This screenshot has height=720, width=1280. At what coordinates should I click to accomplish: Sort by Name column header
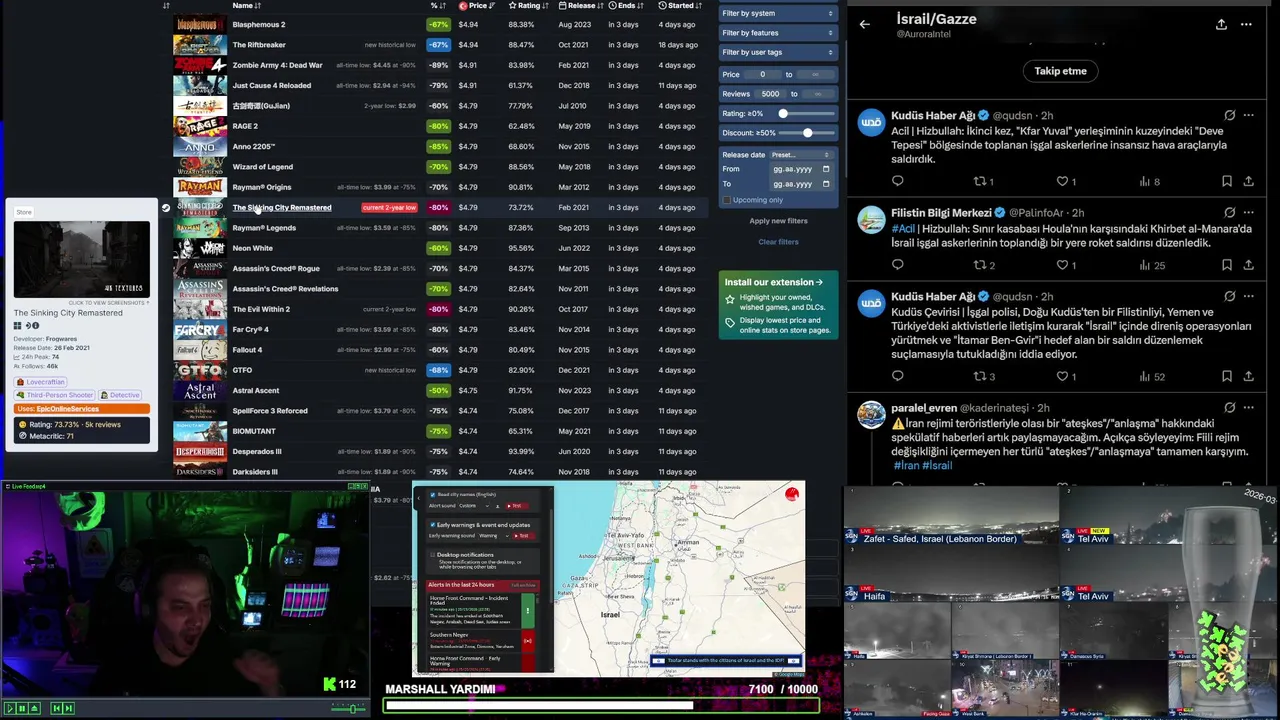[x=246, y=6]
